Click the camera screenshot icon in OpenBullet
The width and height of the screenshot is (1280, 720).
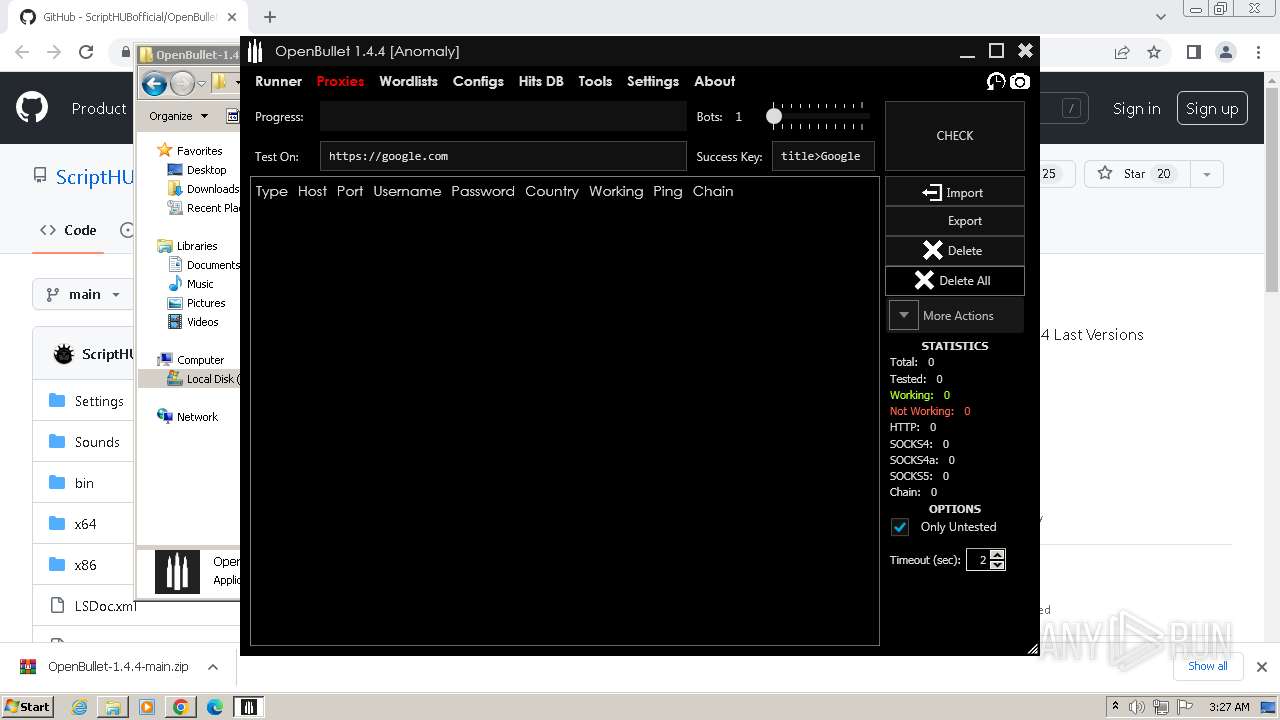(1020, 82)
